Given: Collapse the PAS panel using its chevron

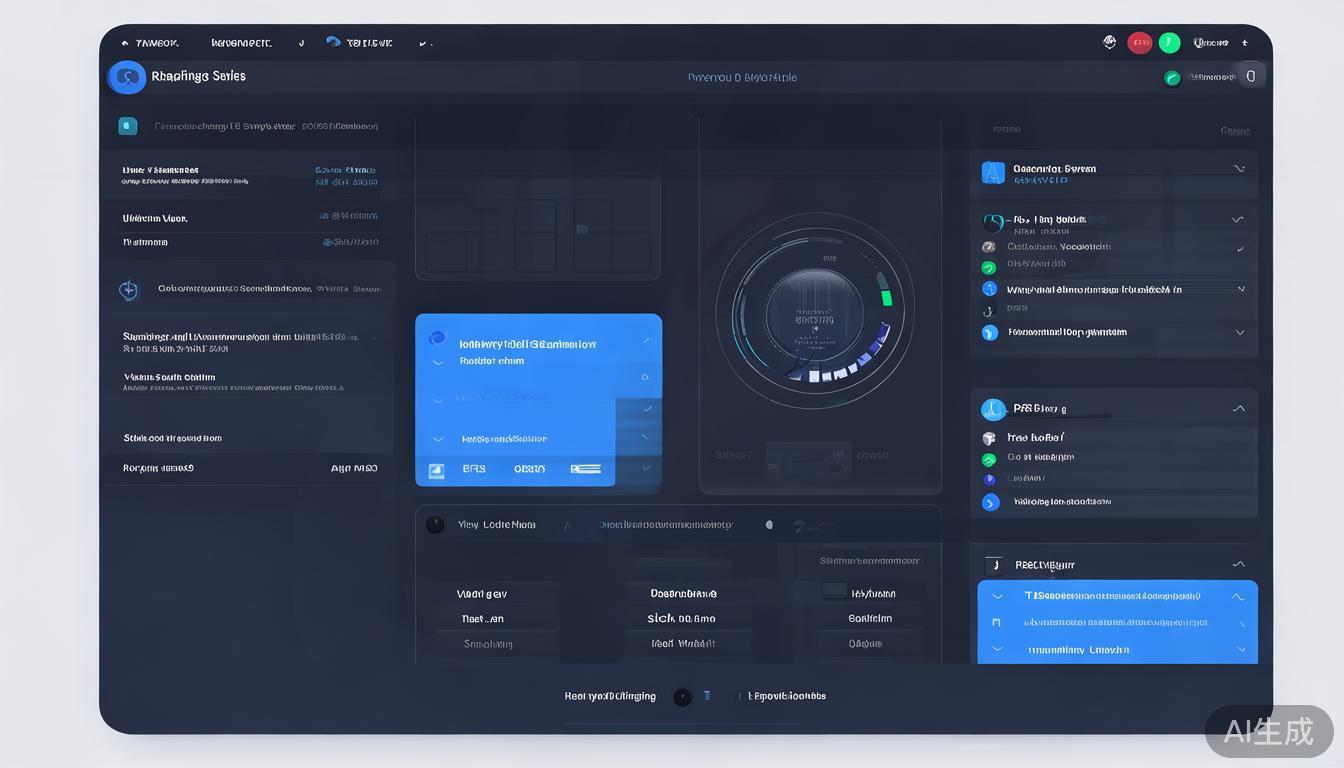Looking at the screenshot, I should 1238,408.
